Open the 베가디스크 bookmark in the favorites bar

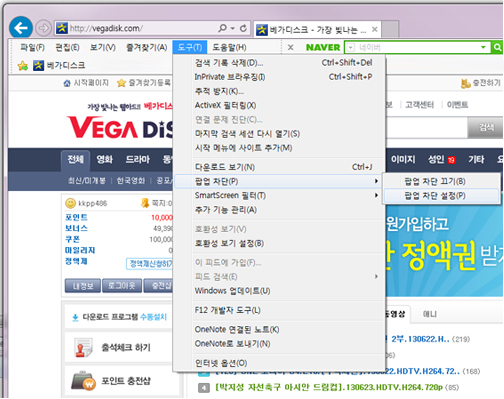59,65
